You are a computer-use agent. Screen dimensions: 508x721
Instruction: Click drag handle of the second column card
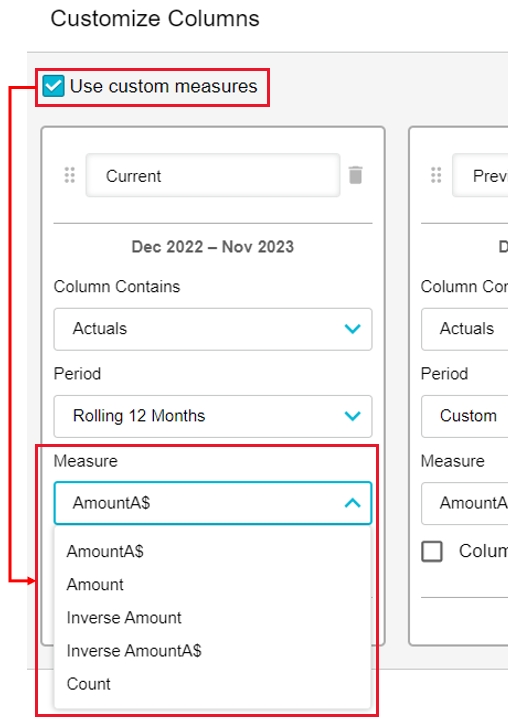(x=436, y=175)
